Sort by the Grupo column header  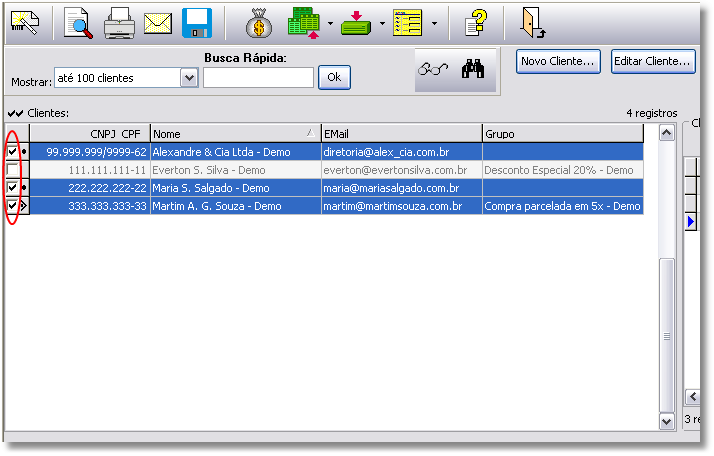[x=562, y=134]
